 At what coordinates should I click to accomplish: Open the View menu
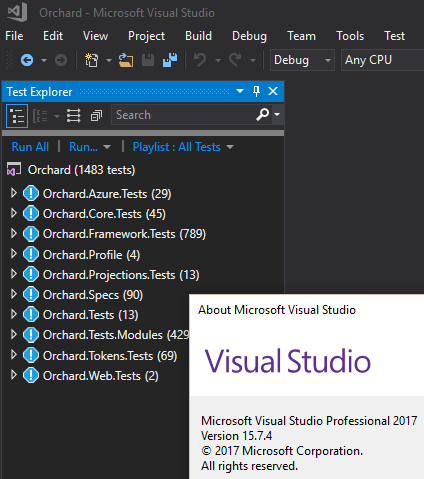pos(95,36)
